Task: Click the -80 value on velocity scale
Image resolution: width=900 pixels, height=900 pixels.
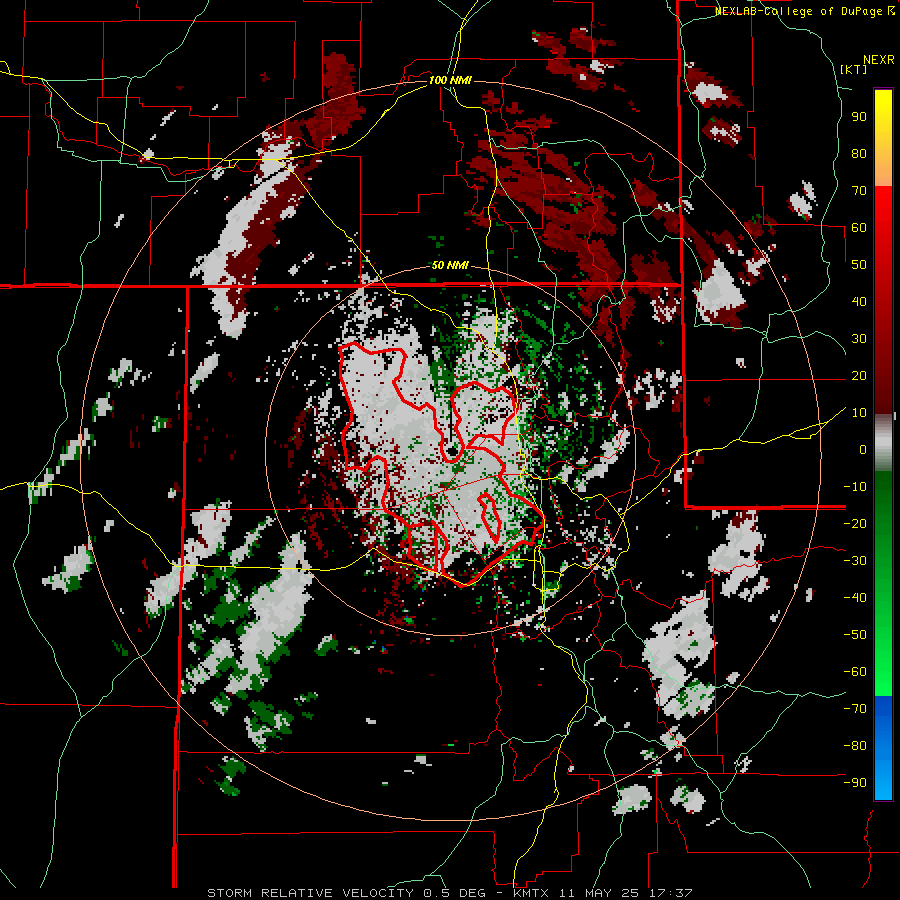Action: [855, 746]
